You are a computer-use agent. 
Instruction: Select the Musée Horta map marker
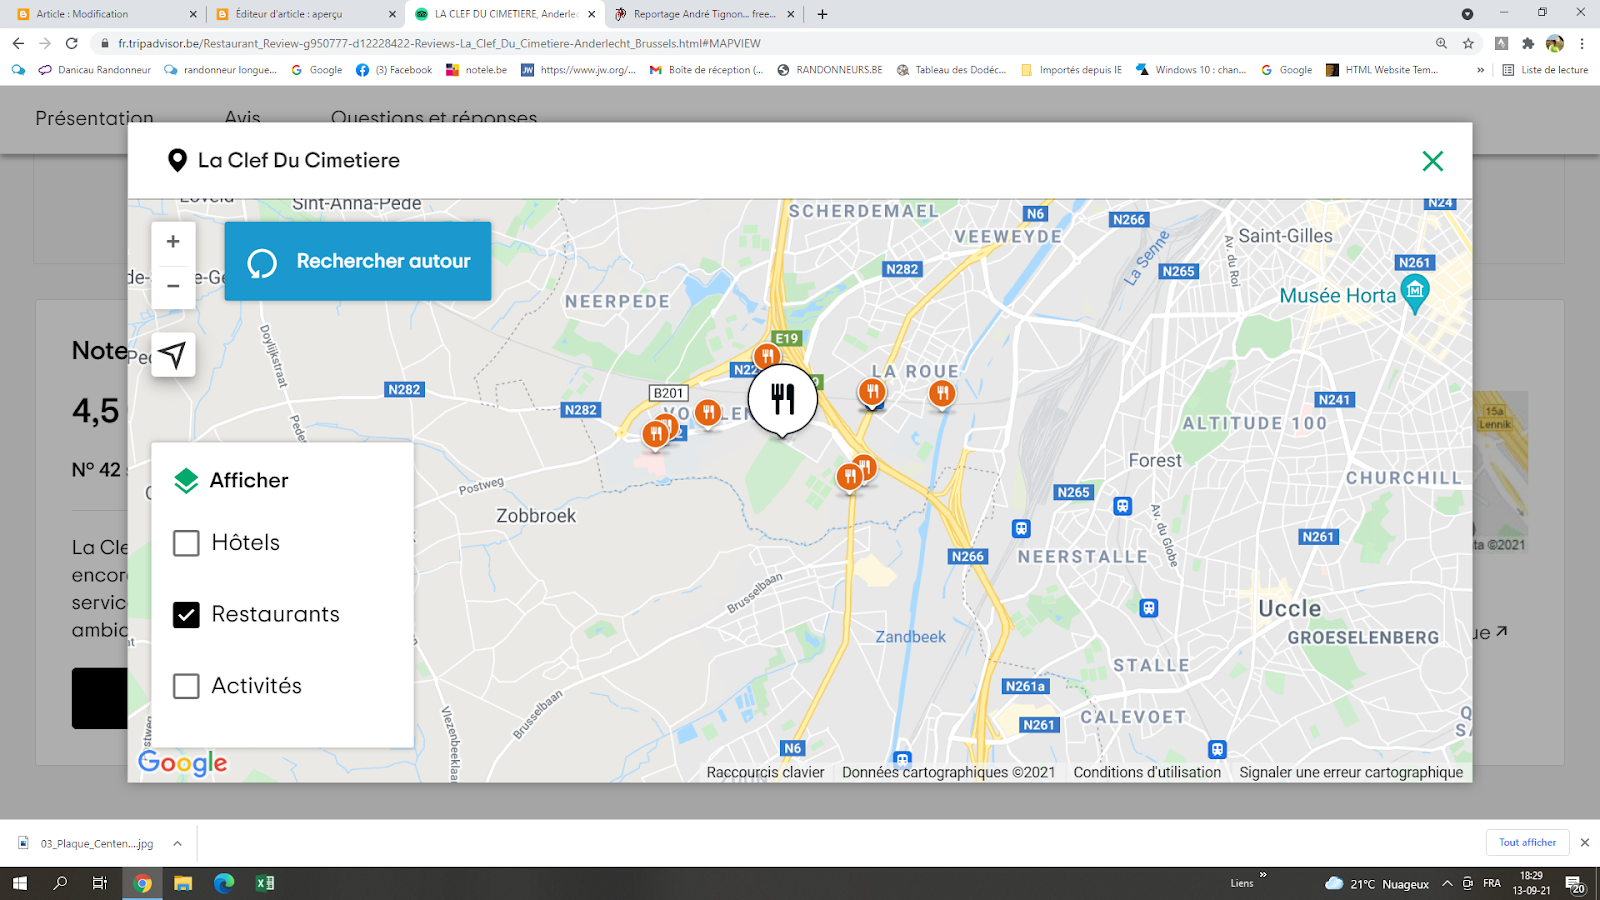point(1414,294)
